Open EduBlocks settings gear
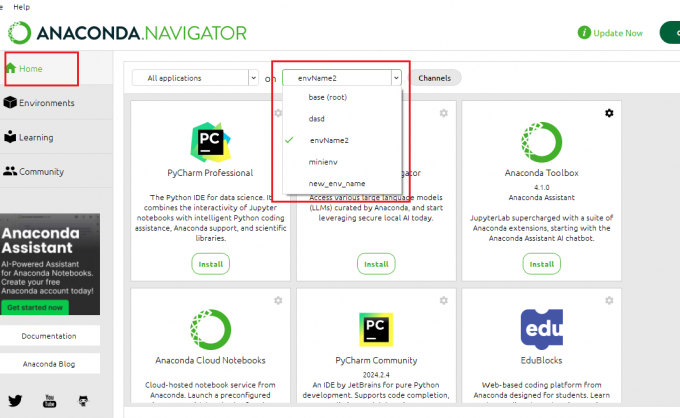Viewport: 680px width, 418px height. [x=609, y=300]
